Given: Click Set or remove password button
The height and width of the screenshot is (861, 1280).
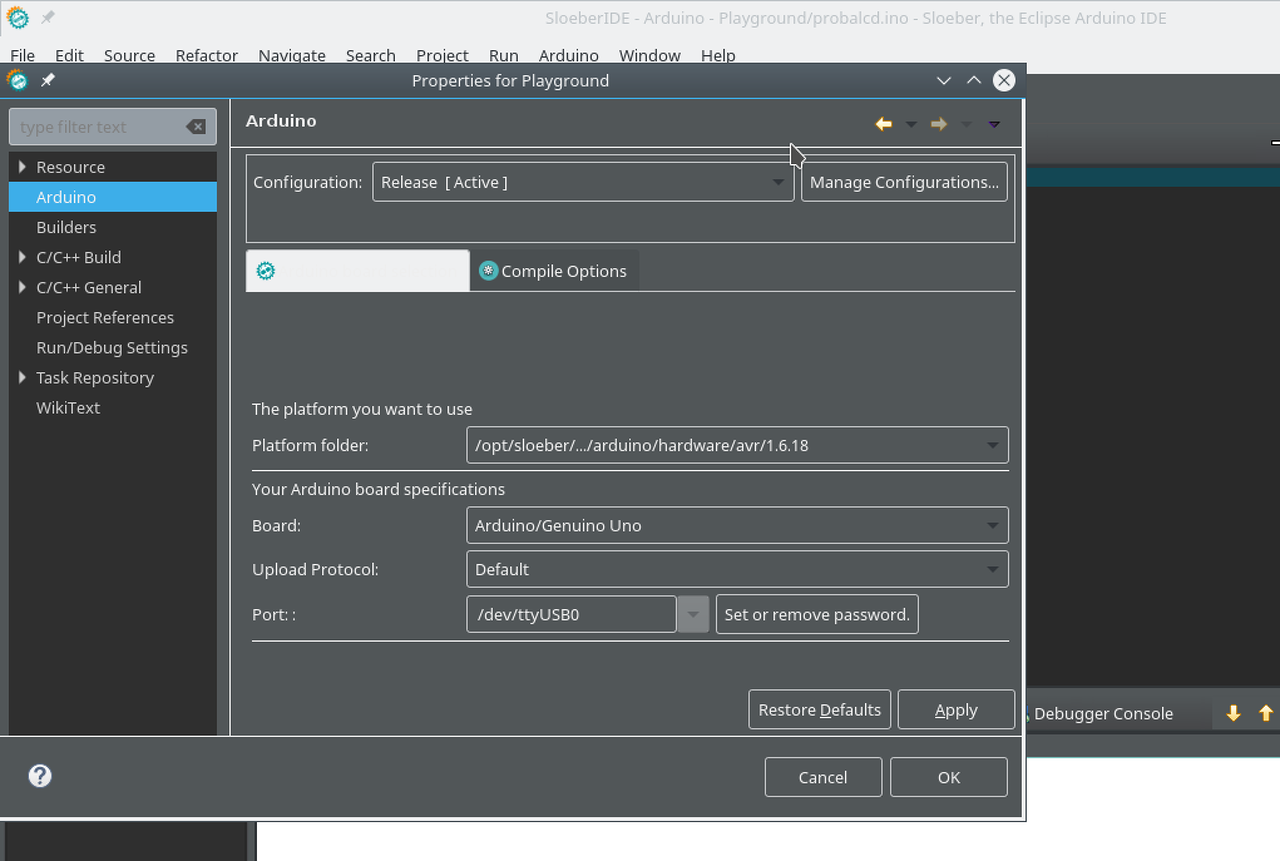Looking at the screenshot, I should pos(817,614).
